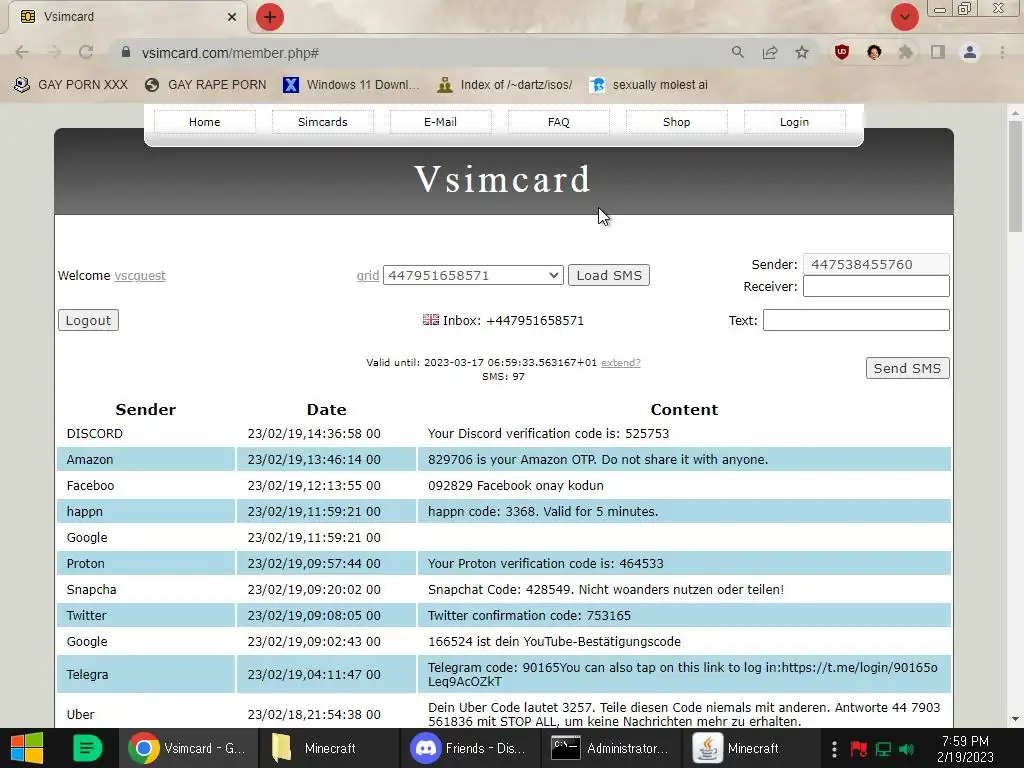Viewport: 1024px width, 768px height.
Task: Select the Uber sender cell
Action: 146,714
